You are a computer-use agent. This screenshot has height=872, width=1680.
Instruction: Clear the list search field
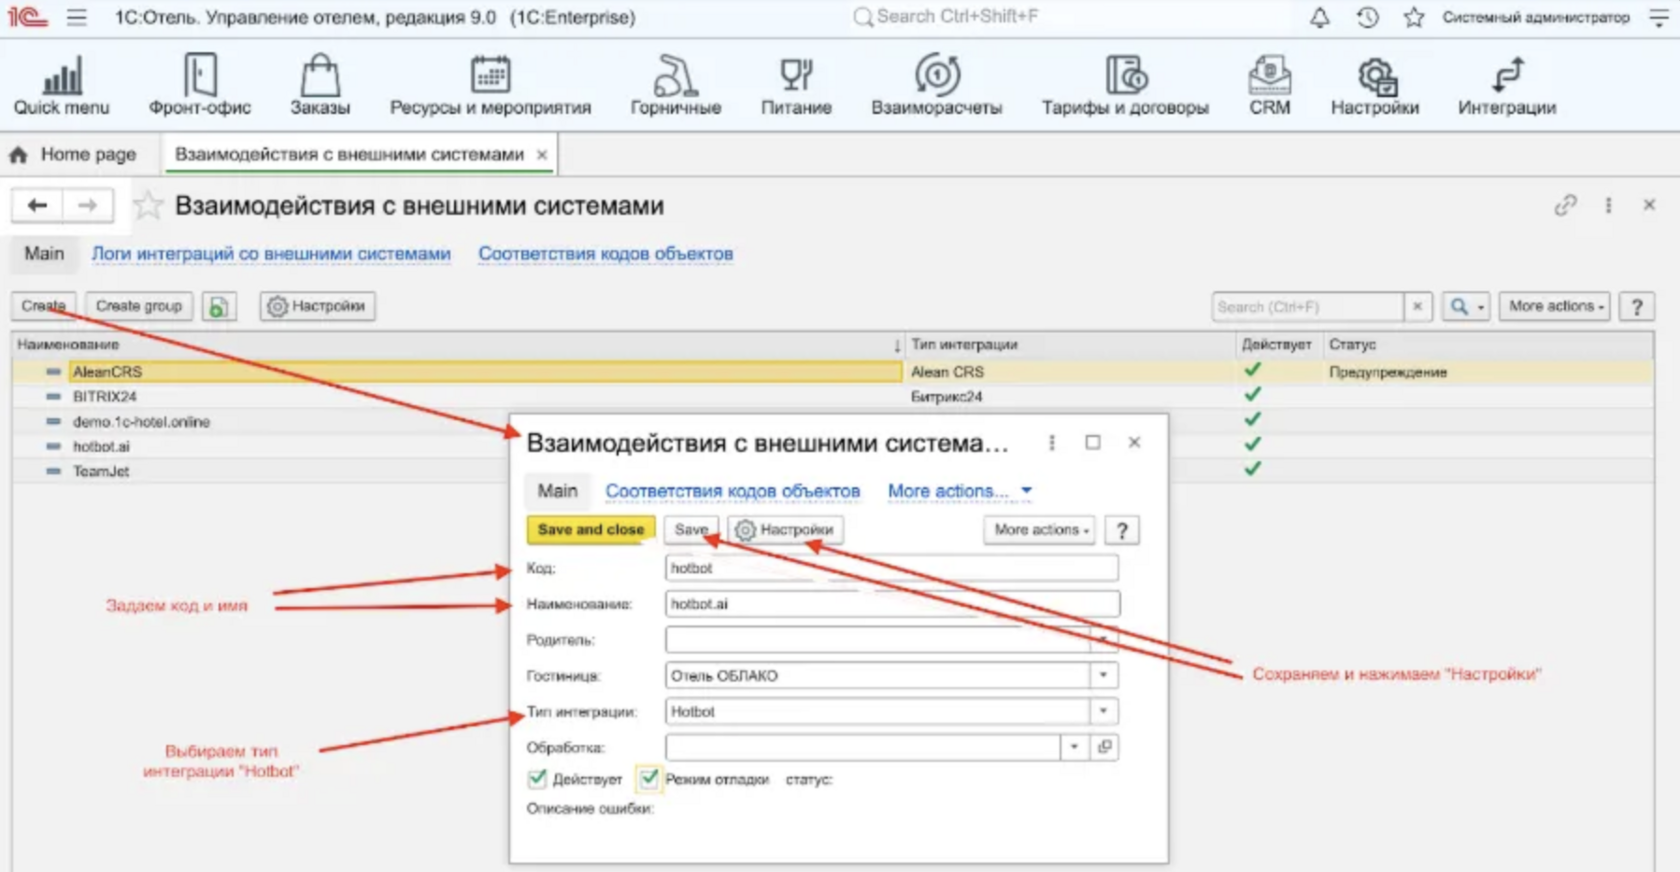[x=1417, y=307]
